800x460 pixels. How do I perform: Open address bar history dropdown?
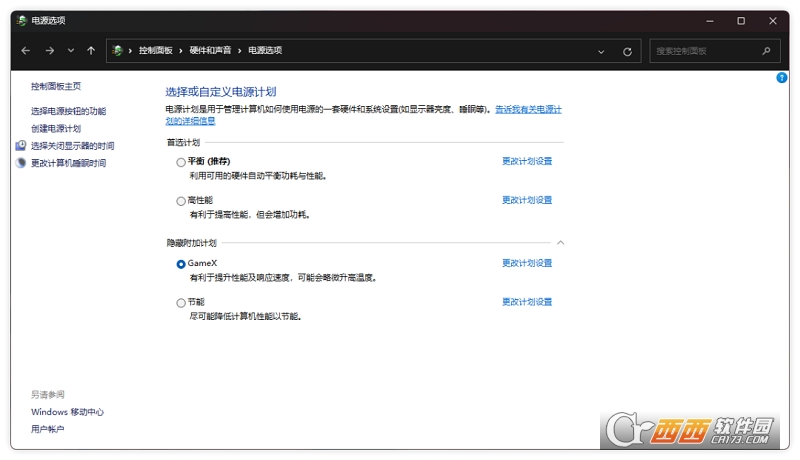pyautogui.click(x=601, y=52)
